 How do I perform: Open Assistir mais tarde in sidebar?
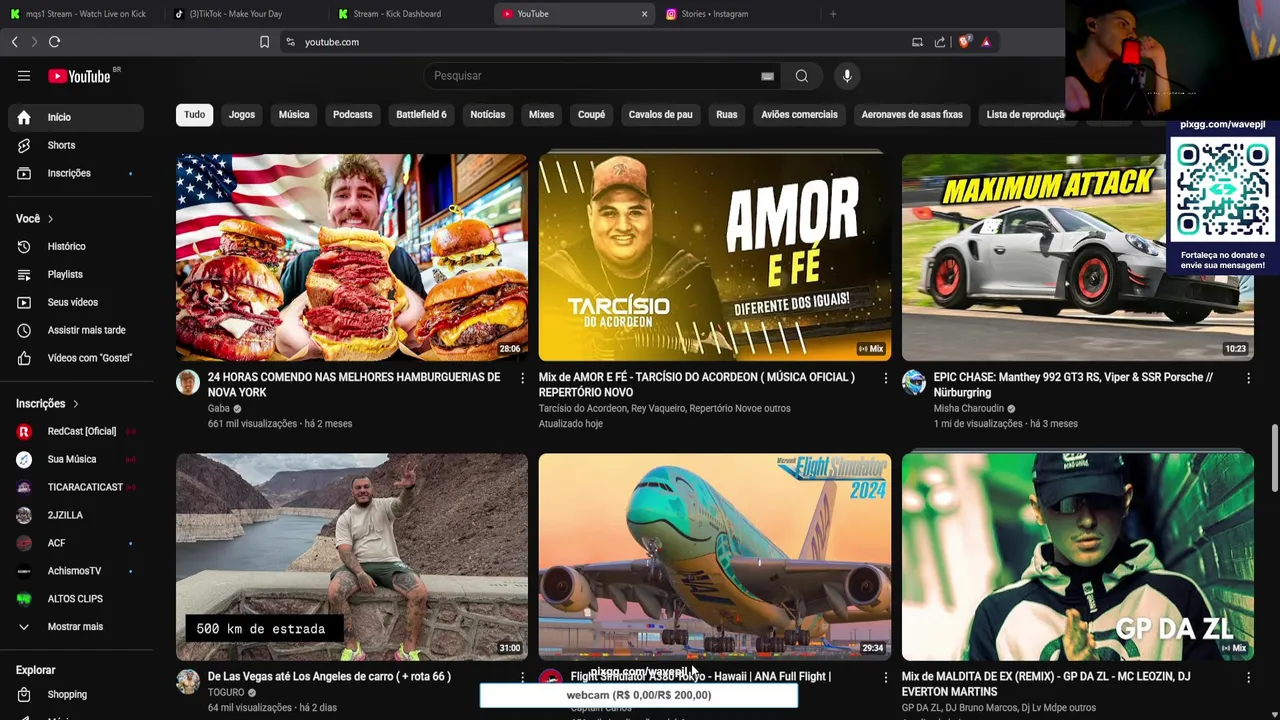(76, 330)
